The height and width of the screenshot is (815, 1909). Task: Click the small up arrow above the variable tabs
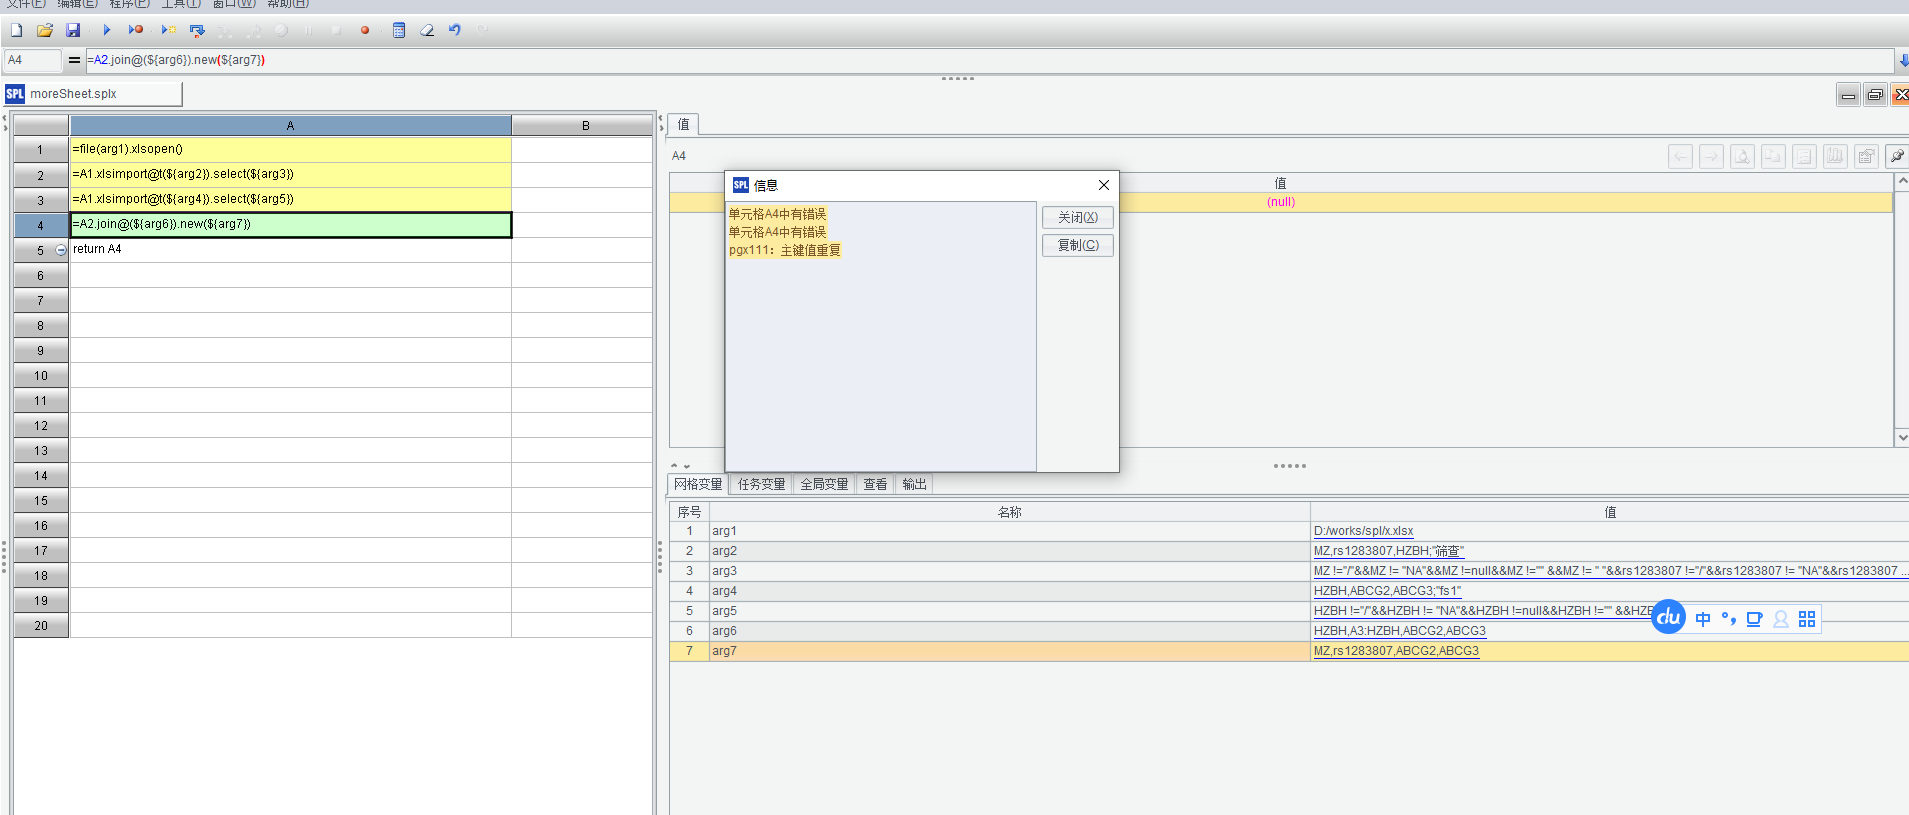click(x=675, y=466)
